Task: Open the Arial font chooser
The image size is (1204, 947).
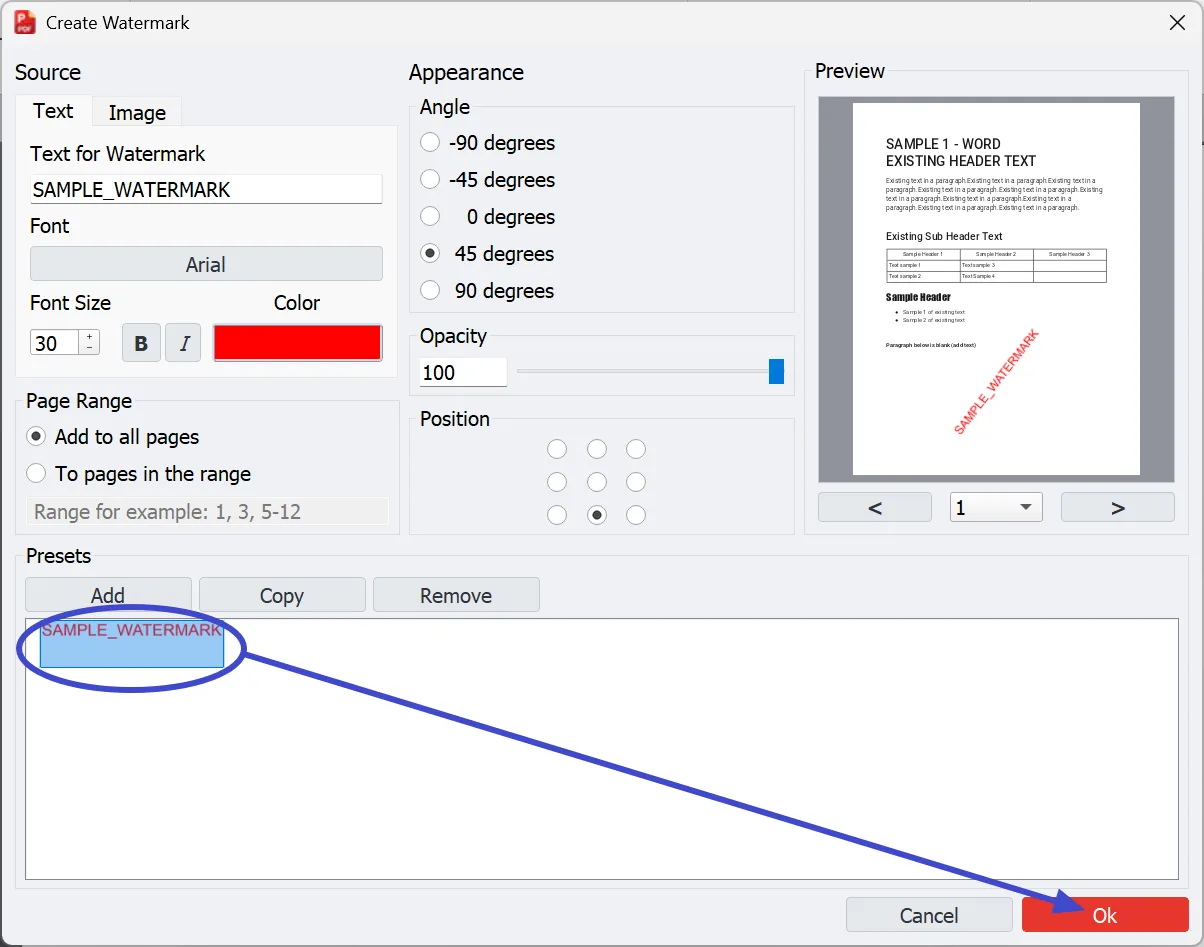Action: pyautogui.click(x=206, y=264)
